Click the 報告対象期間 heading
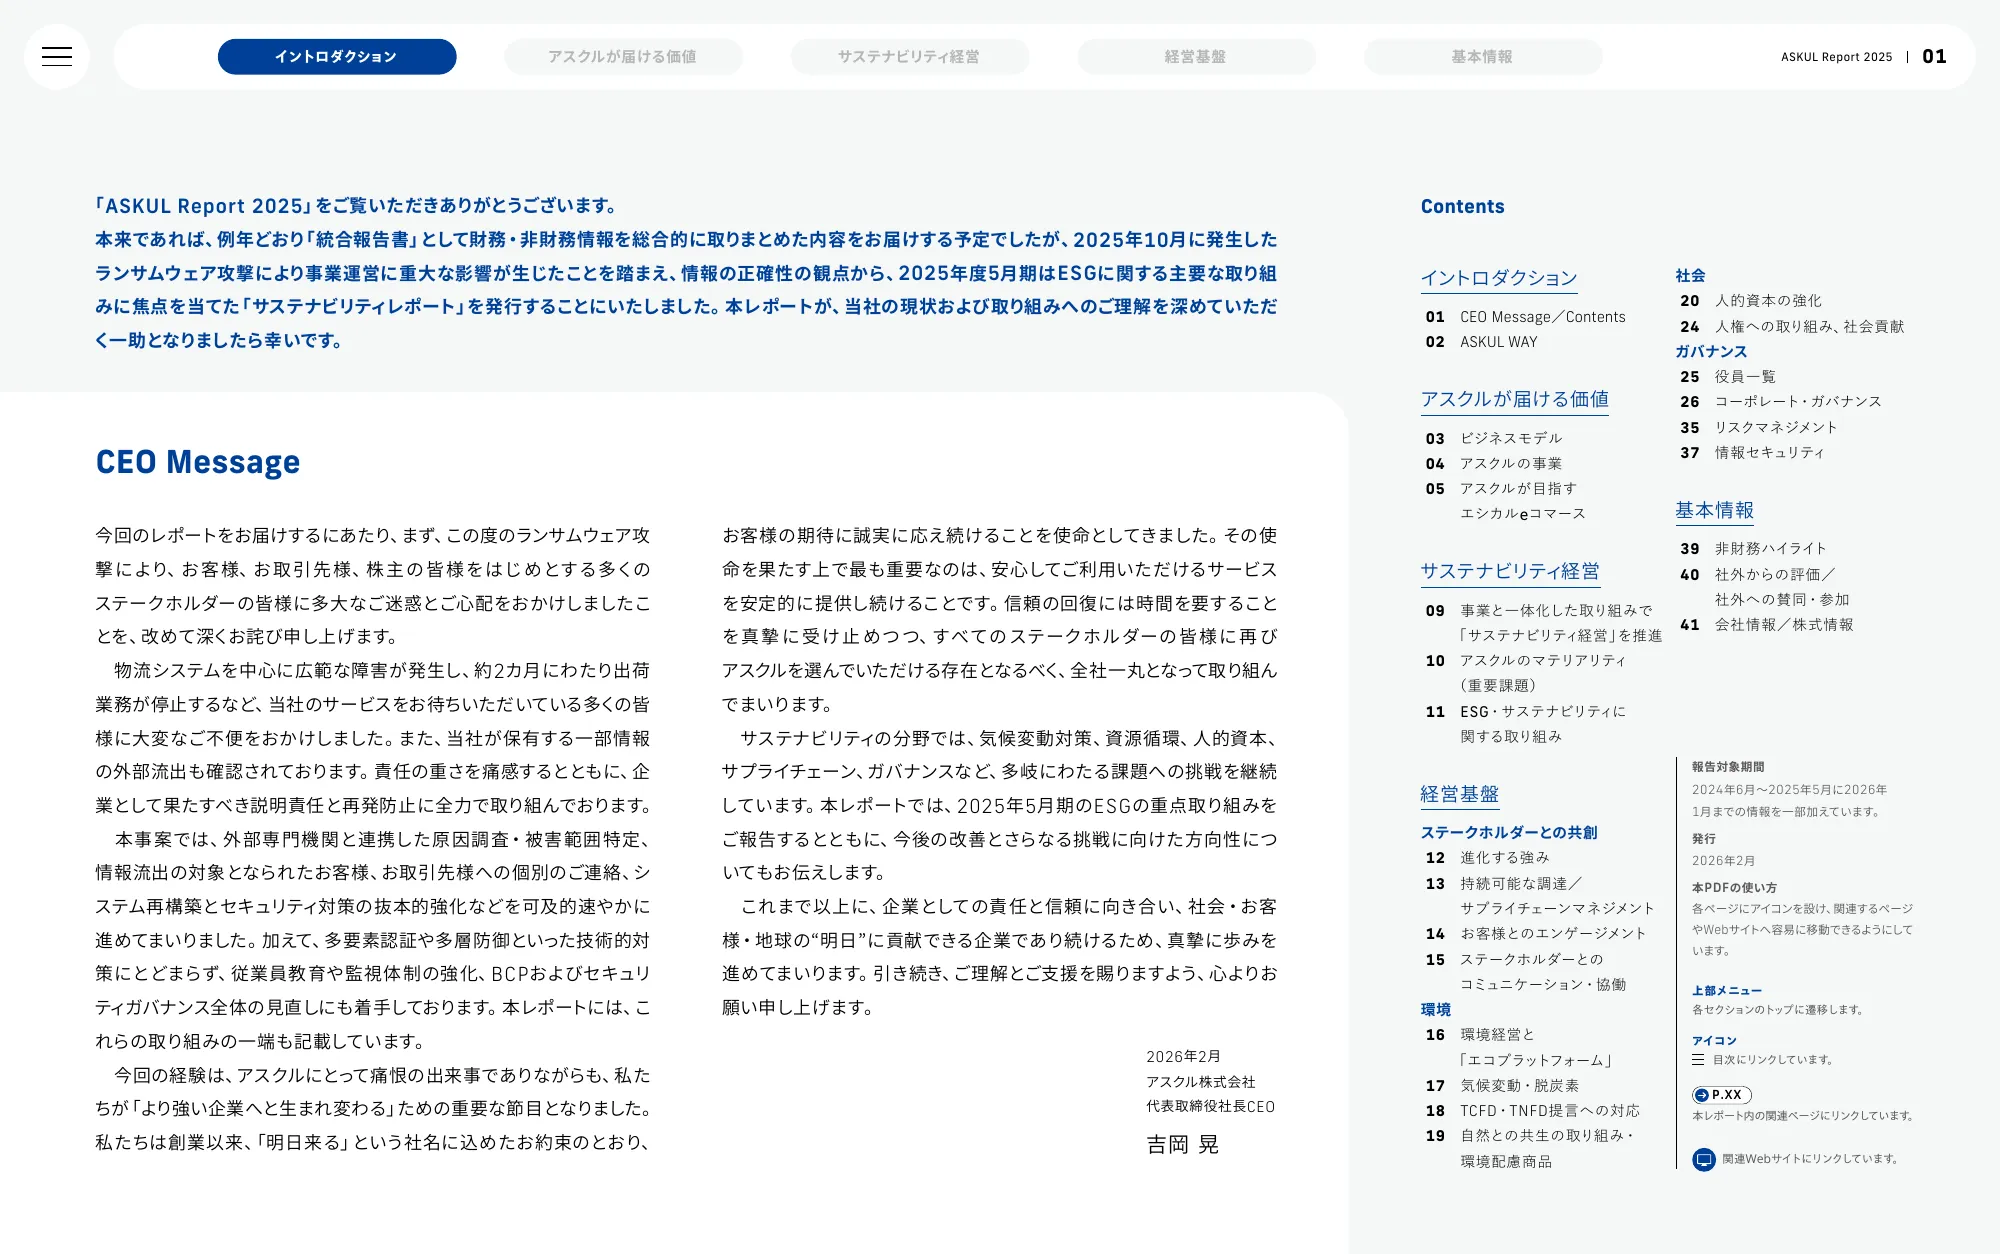2000x1254 pixels. tap(1728, 767)
